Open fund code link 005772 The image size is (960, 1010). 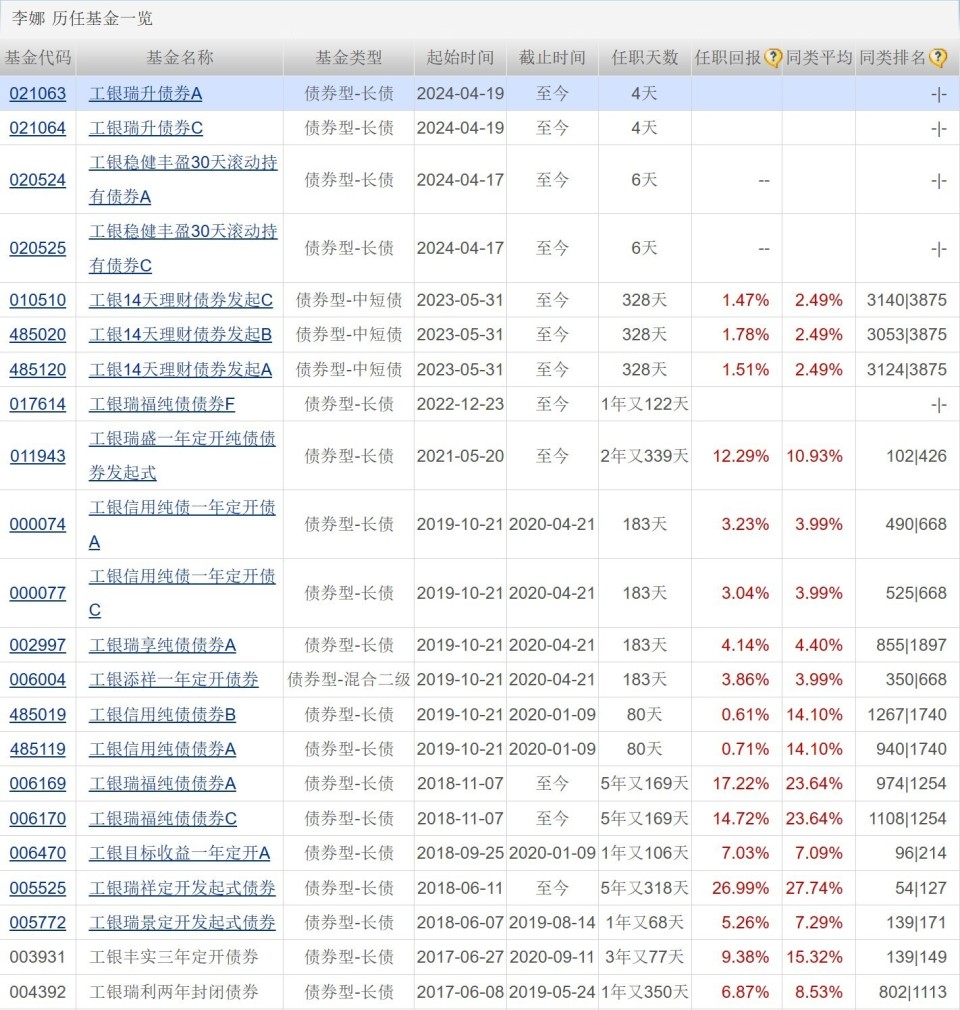click(x=37, y=923)
